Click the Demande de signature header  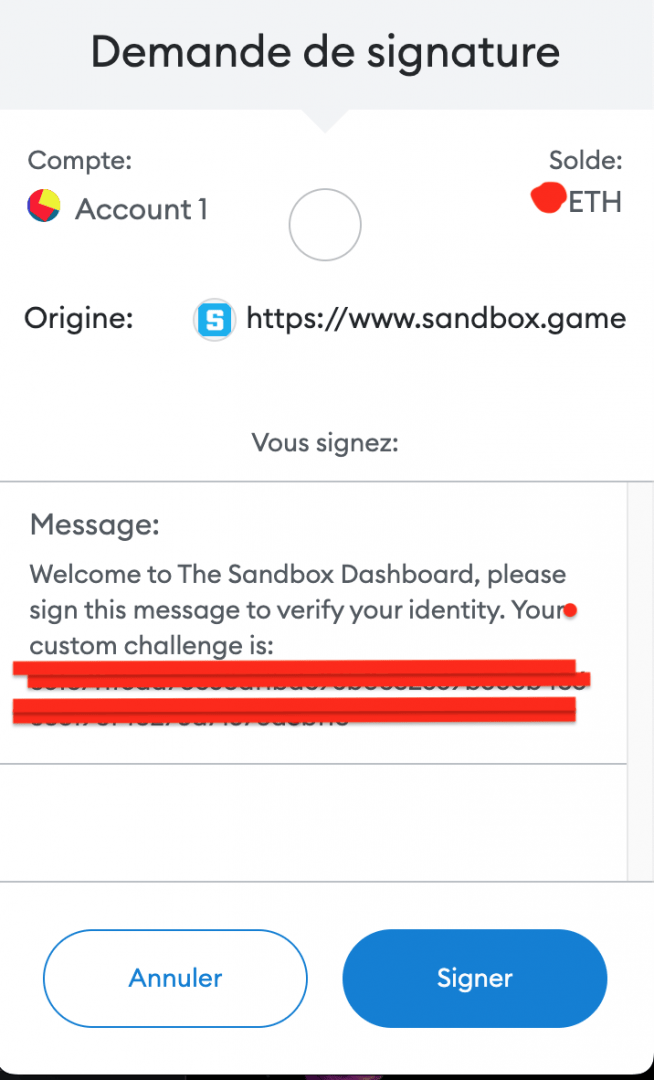pos(326,52)
